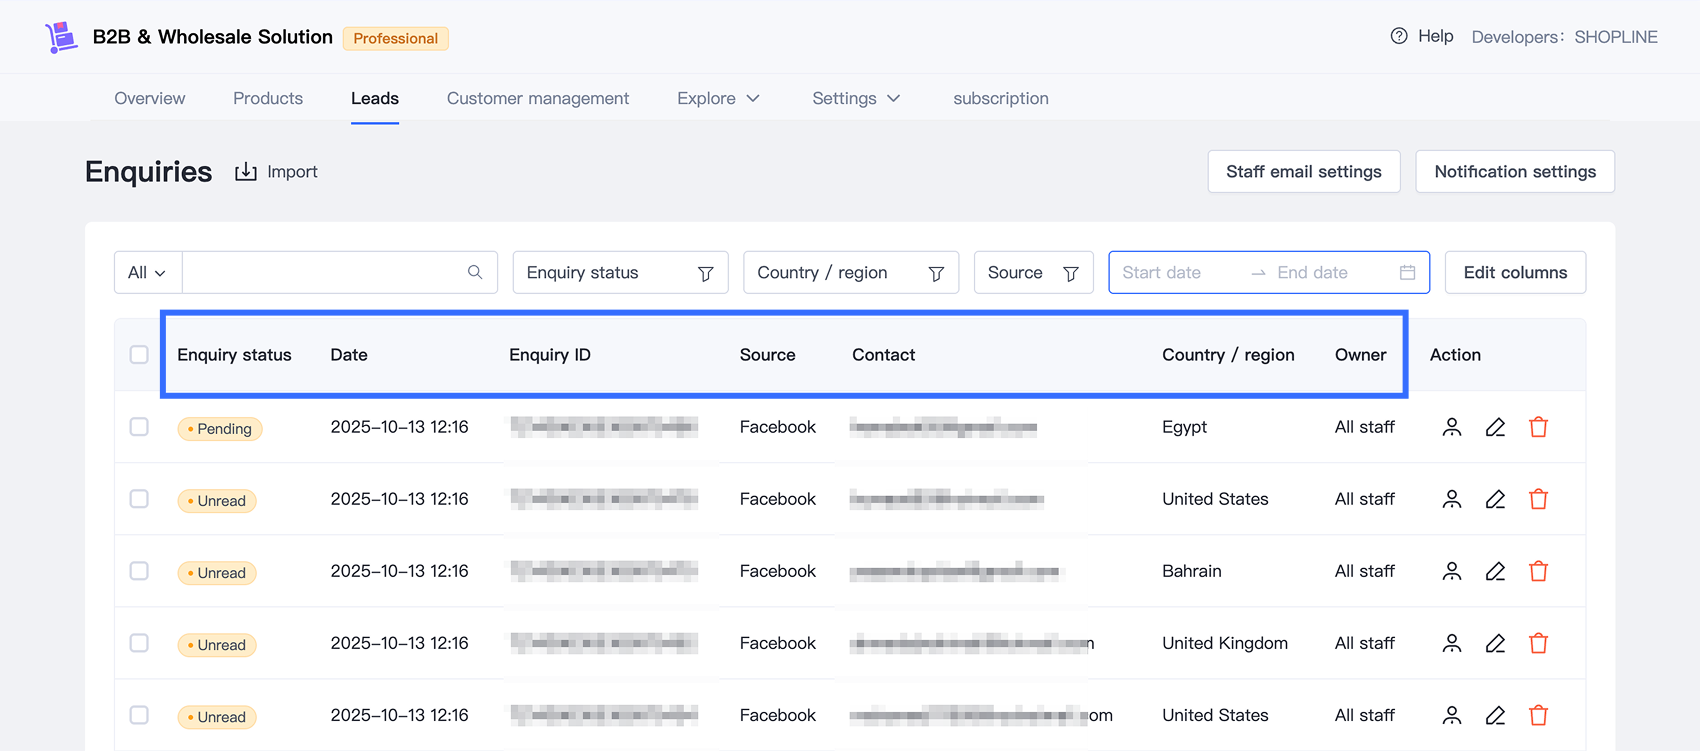Check the Pending enquiry row checkbox
Viewport: 1700px width, 751px height.
[139, 427]
